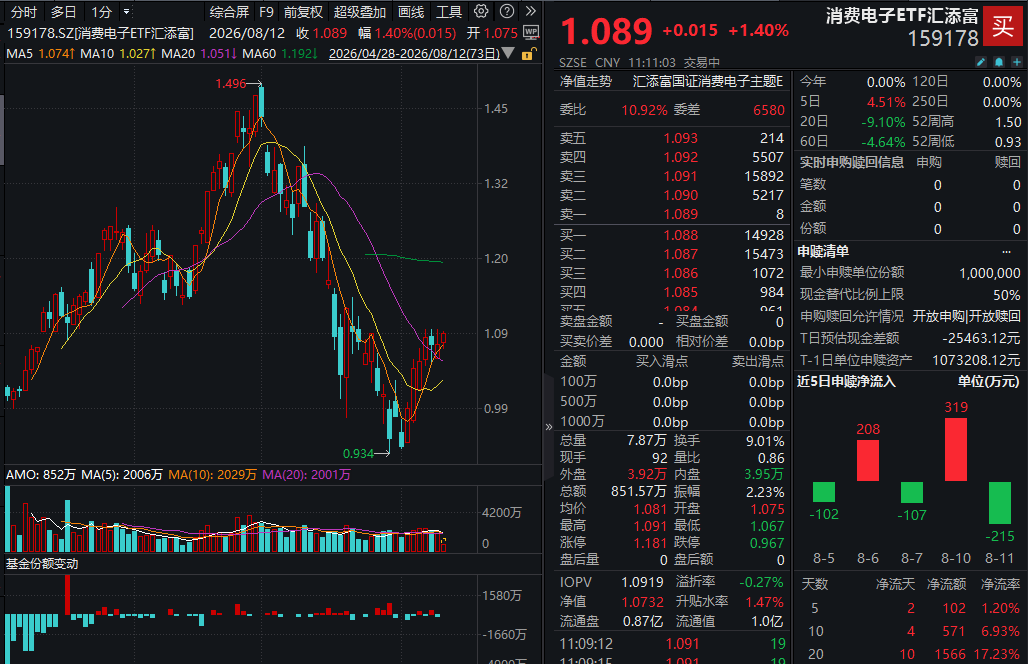Open the F9 deep data view

(266, 12)
